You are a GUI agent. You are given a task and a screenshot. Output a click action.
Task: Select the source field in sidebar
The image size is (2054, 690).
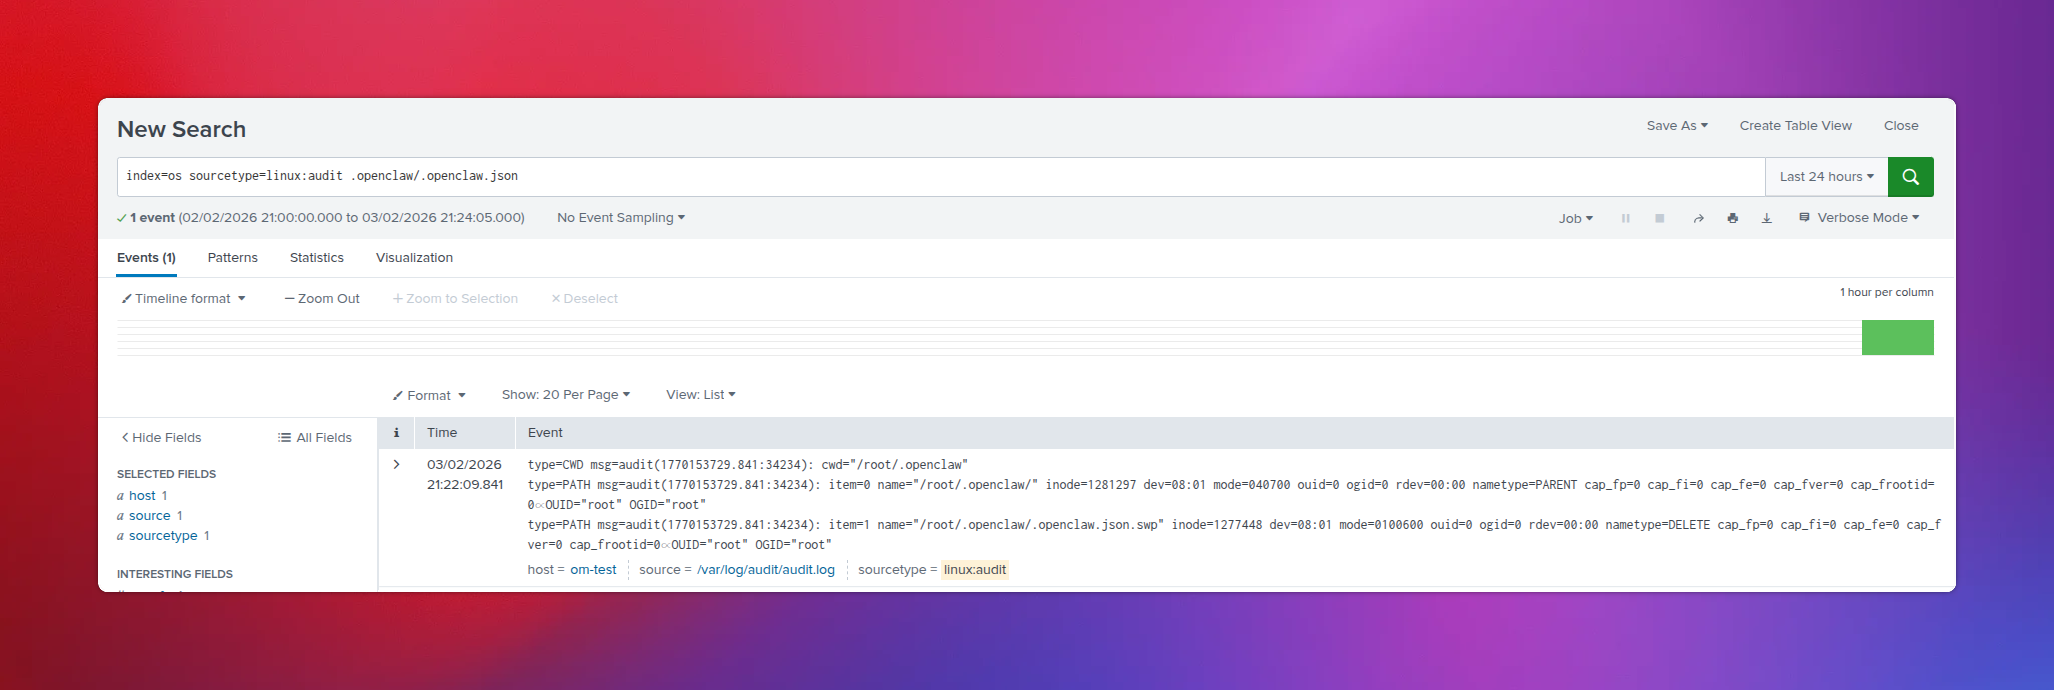pos(150,516)
